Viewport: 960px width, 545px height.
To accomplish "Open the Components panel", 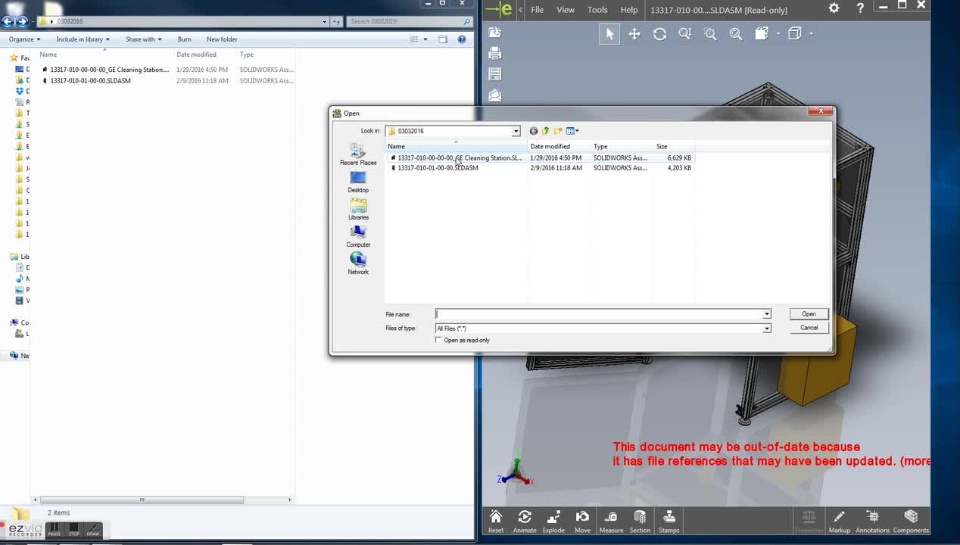I will 911,521.
